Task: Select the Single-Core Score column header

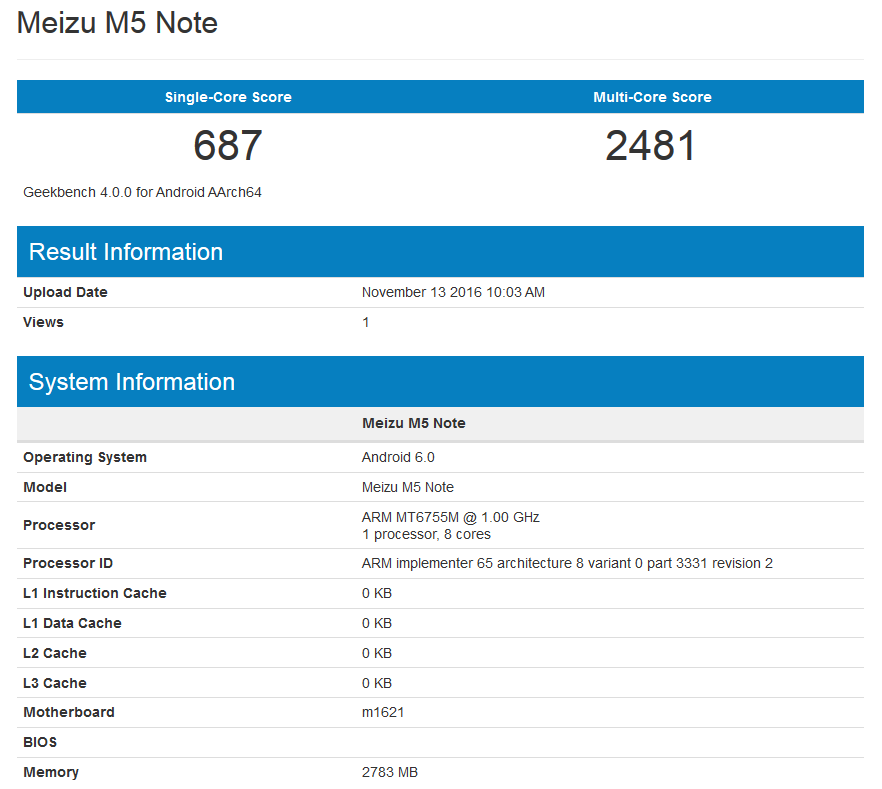Action: point(228,97)
